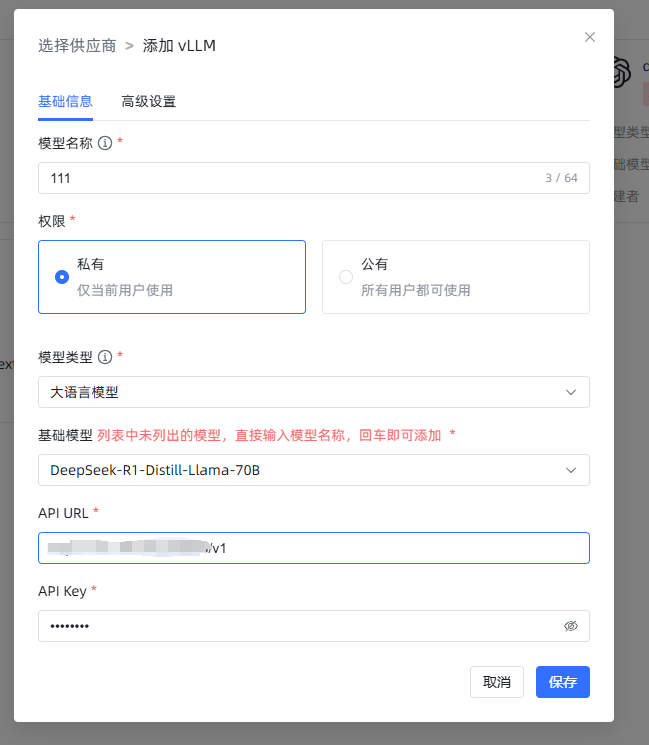Click the OpenAI logo behind the dialog
Viewport: 649px width, 745px height.
point(622,72)
